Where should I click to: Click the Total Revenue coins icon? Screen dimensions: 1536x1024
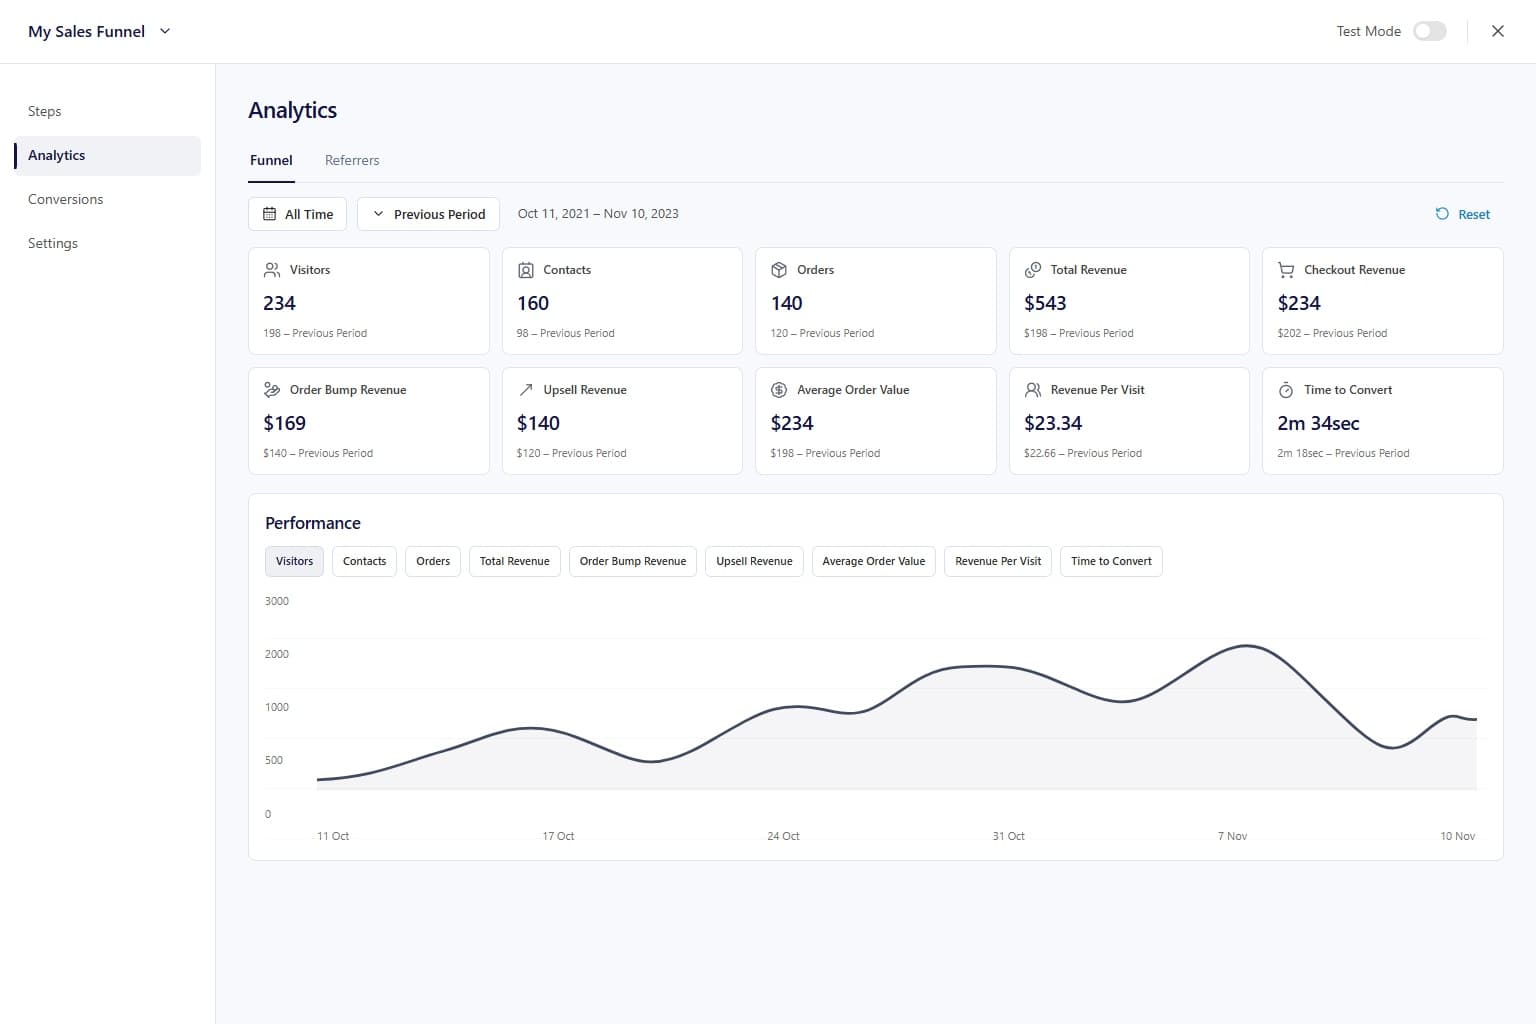[x=1033, y=270]
